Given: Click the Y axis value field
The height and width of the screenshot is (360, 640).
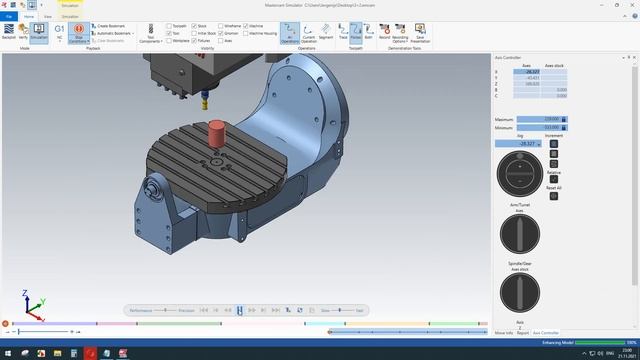Looking at the screenshot, I should 527,78.
